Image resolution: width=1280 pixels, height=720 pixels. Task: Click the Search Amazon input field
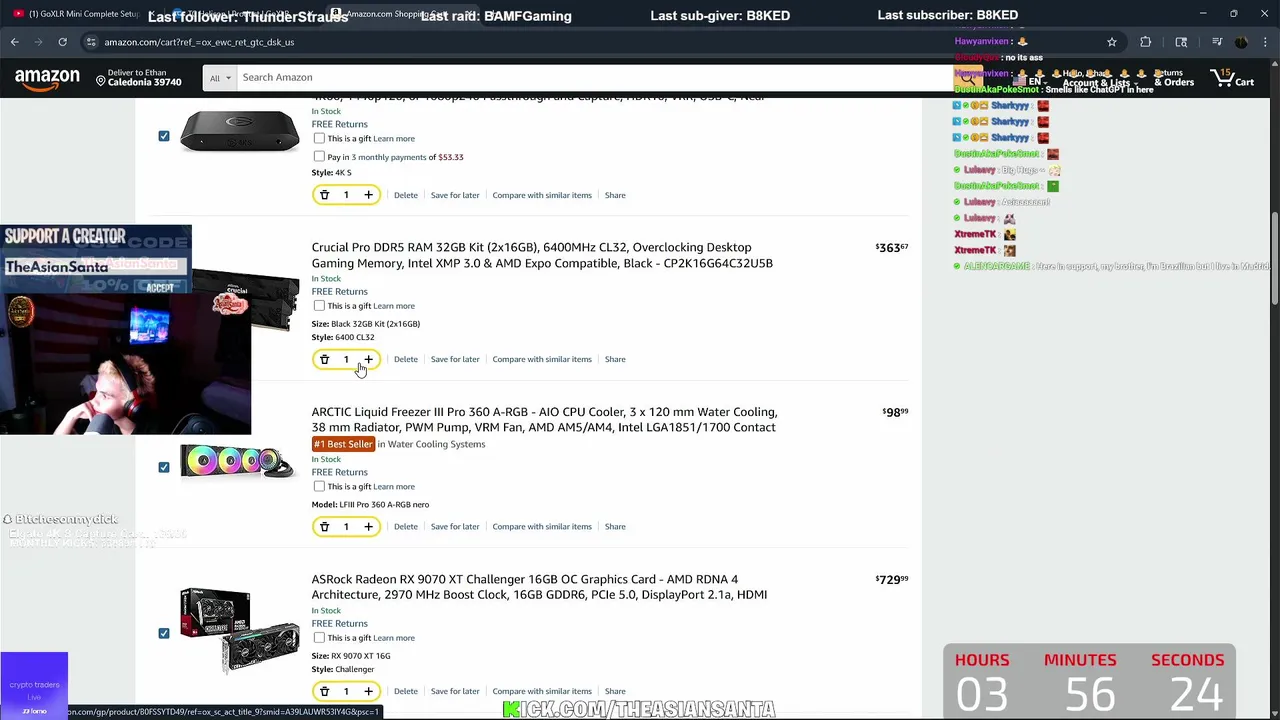[x=595, y=78]
